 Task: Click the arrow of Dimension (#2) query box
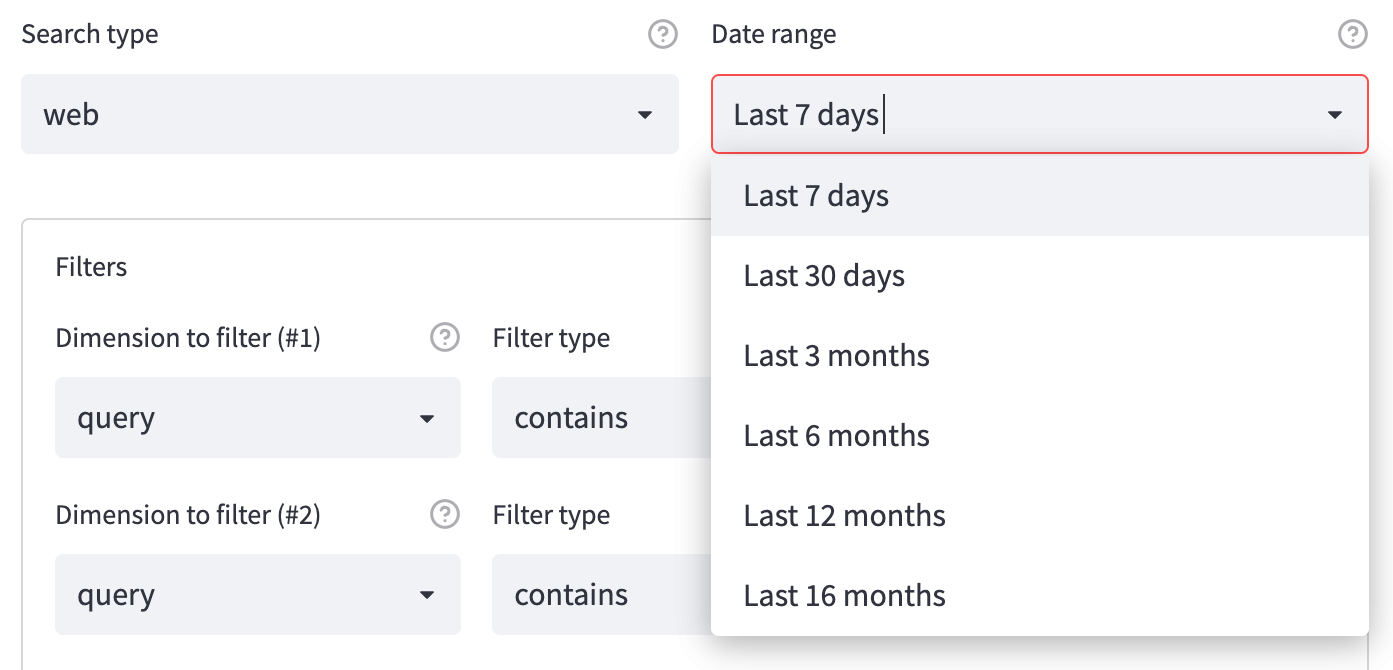pyautogui.click(x=427, y=595)
